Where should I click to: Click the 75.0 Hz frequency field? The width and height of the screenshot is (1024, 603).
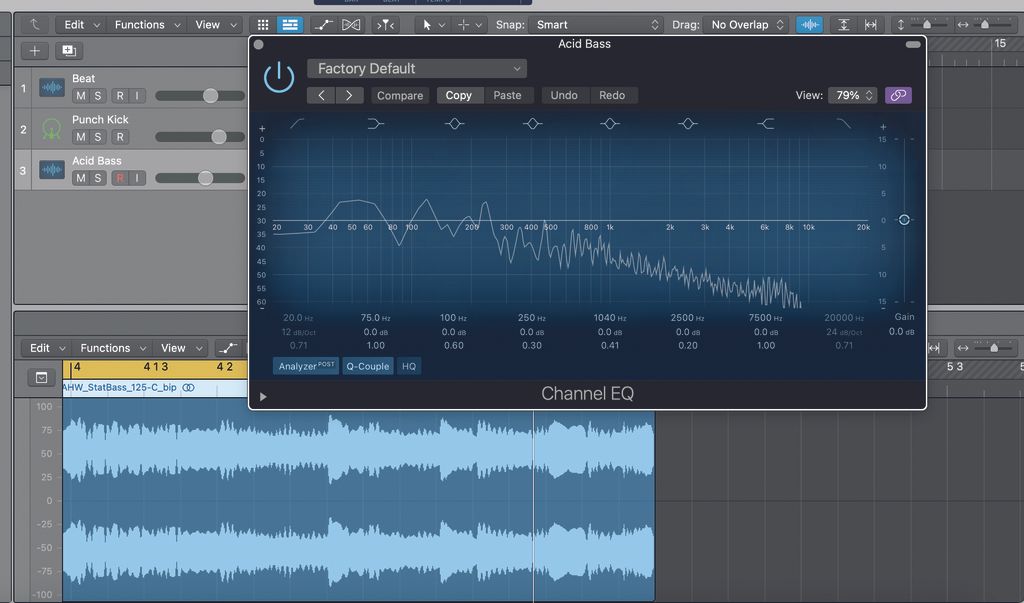[x=375, y=318]
